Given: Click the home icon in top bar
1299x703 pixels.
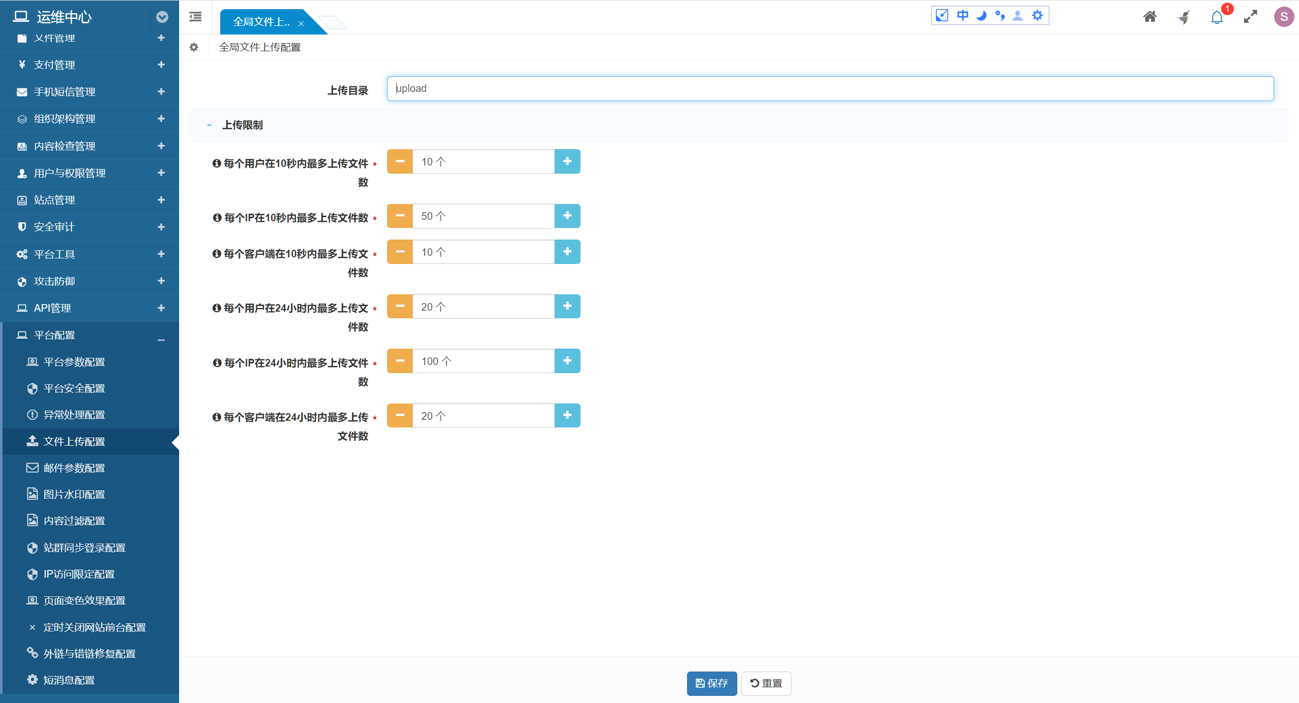Looking at the screenshot, I should click(x=1150, y=17).
